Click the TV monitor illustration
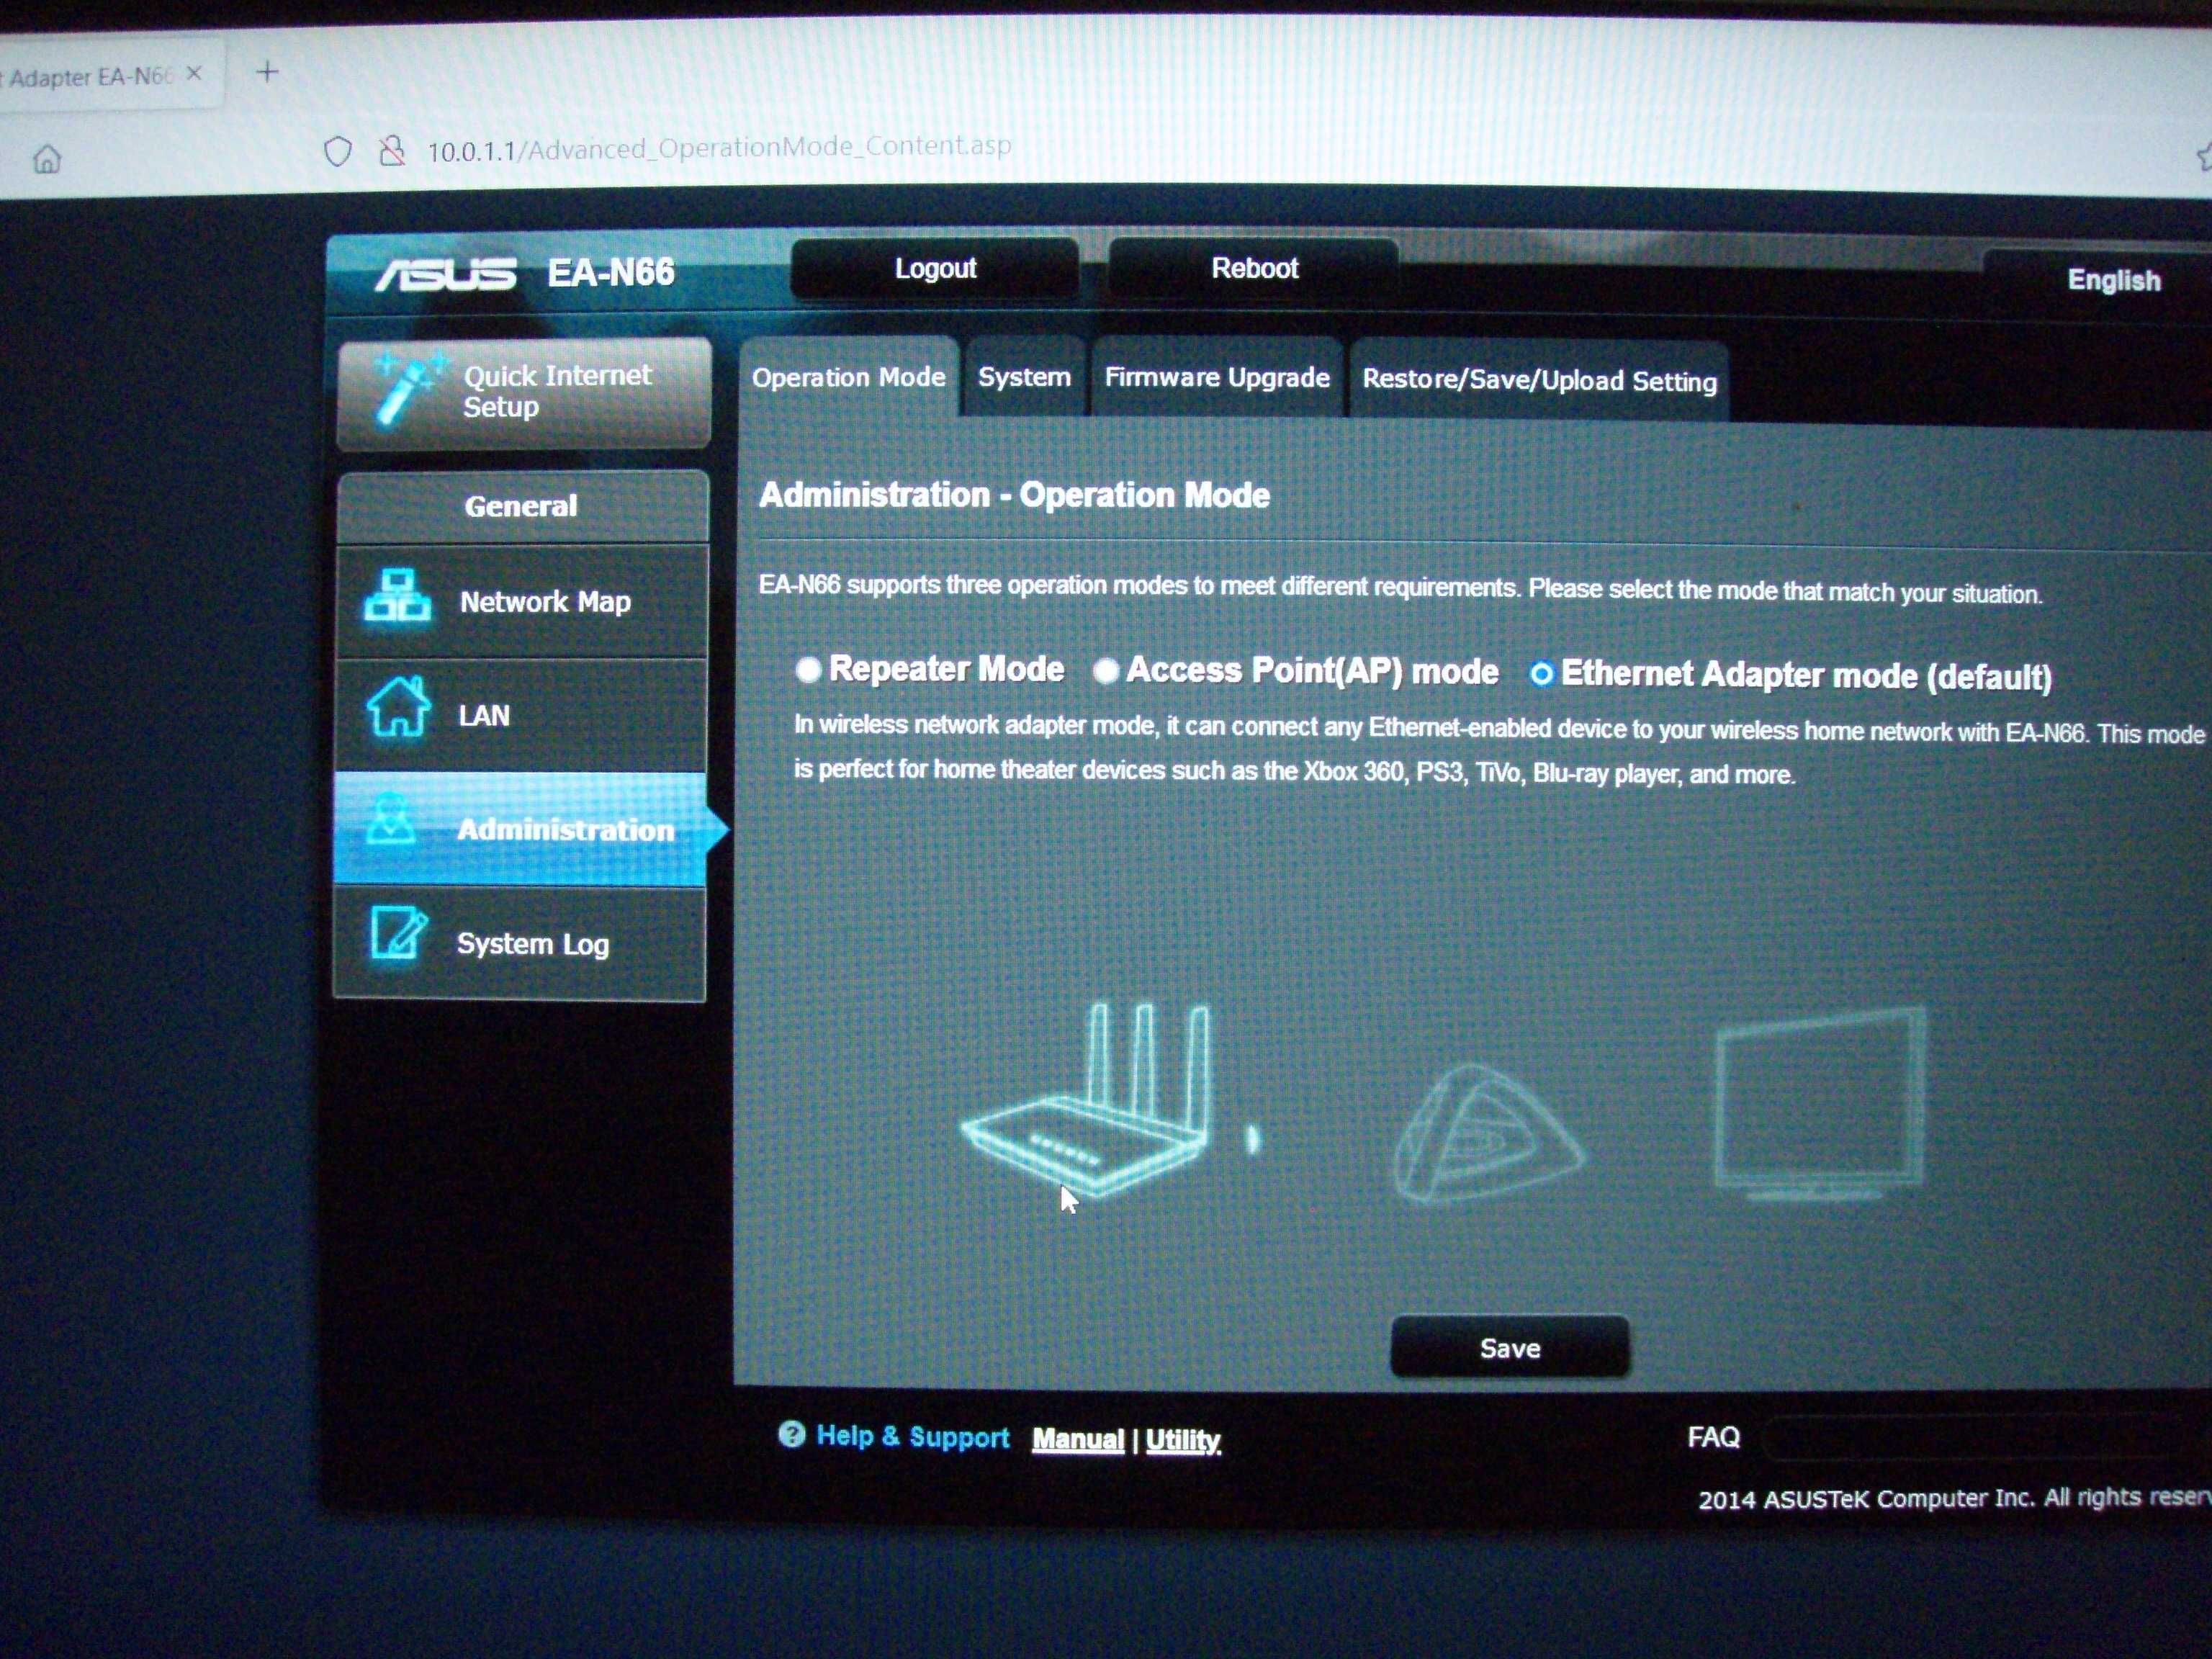The width and height of the screenshot is (2212, 1659). tap(1819, 1105)
